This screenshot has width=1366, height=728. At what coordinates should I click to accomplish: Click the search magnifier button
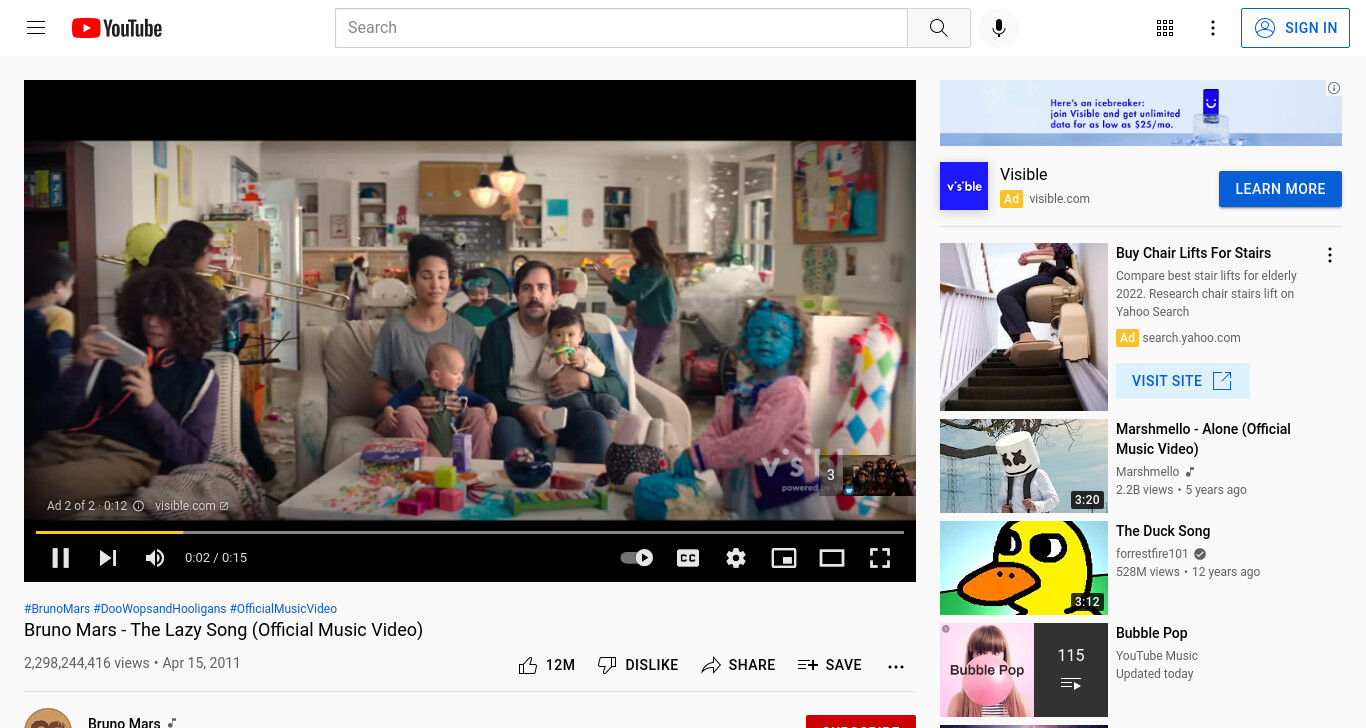[x=938, y=28]
